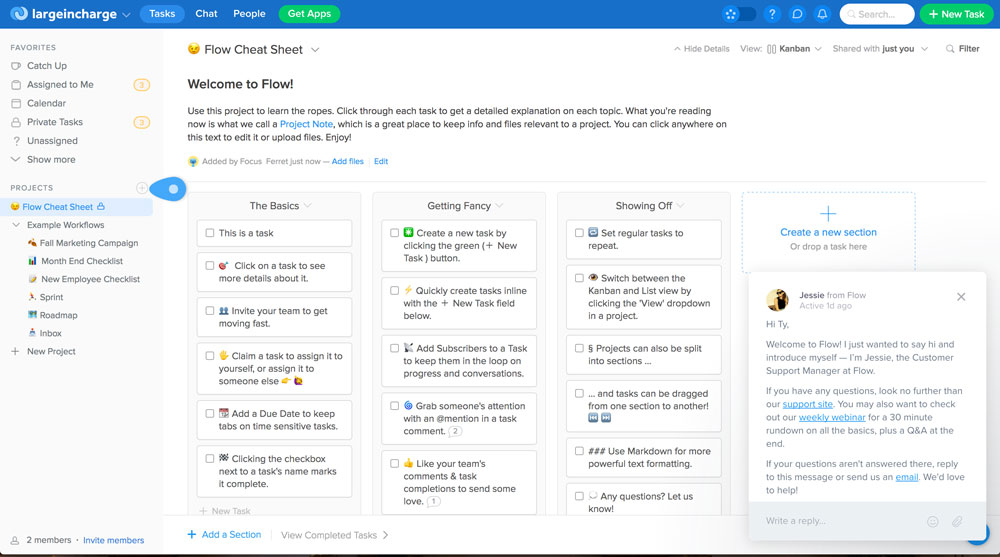Switch to the Tasks tab
The image size is (1000, 557).
coord(162,14)
